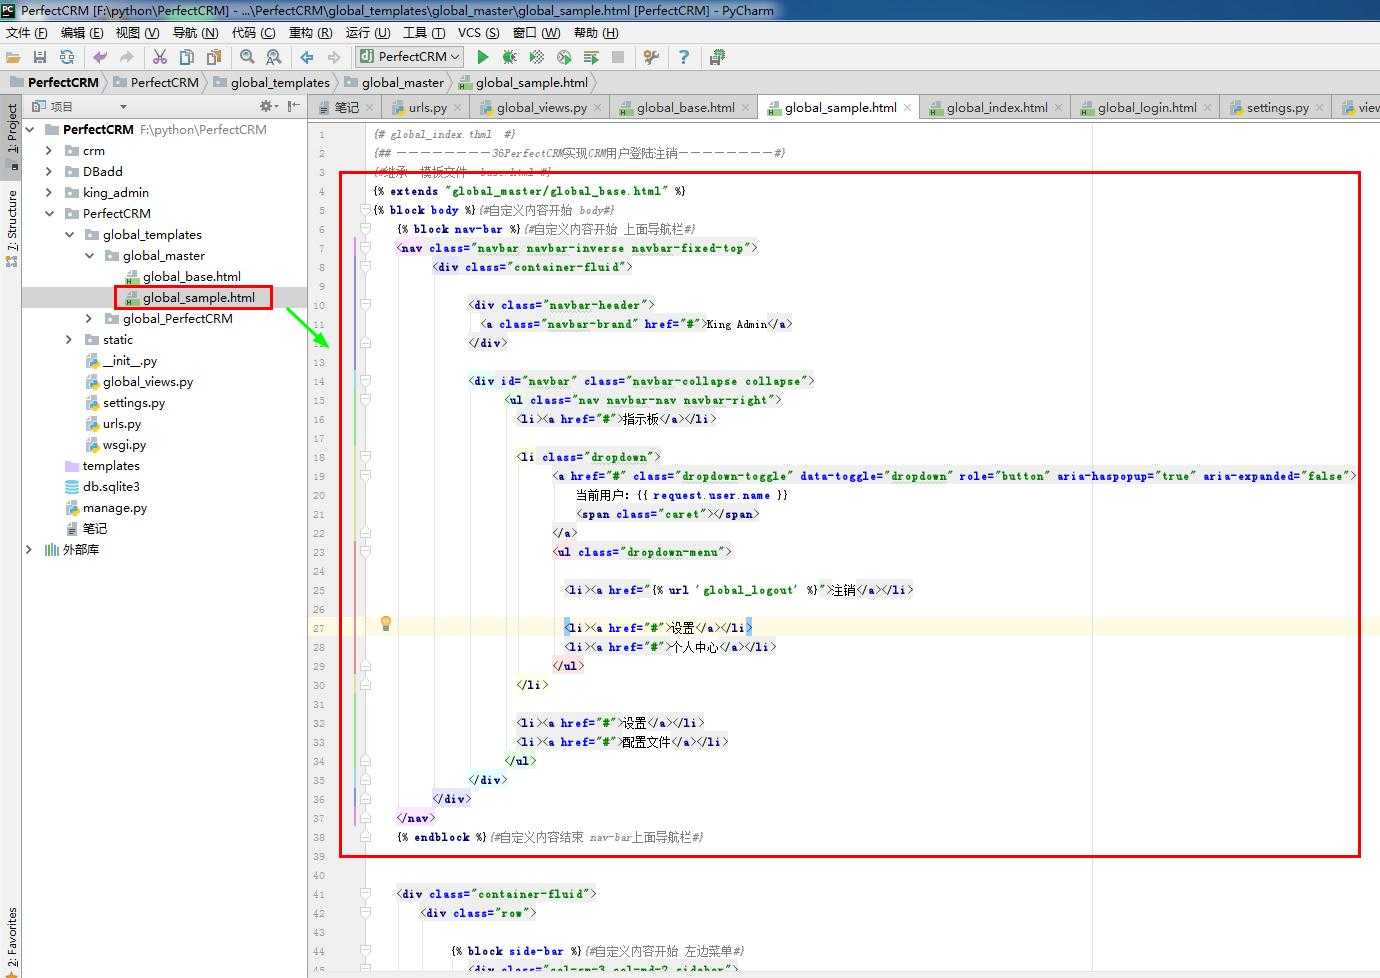The width and height of the screenshot is (1380, 978).
Task: Click the Paste clipboard icon
Action: point(214,57)
